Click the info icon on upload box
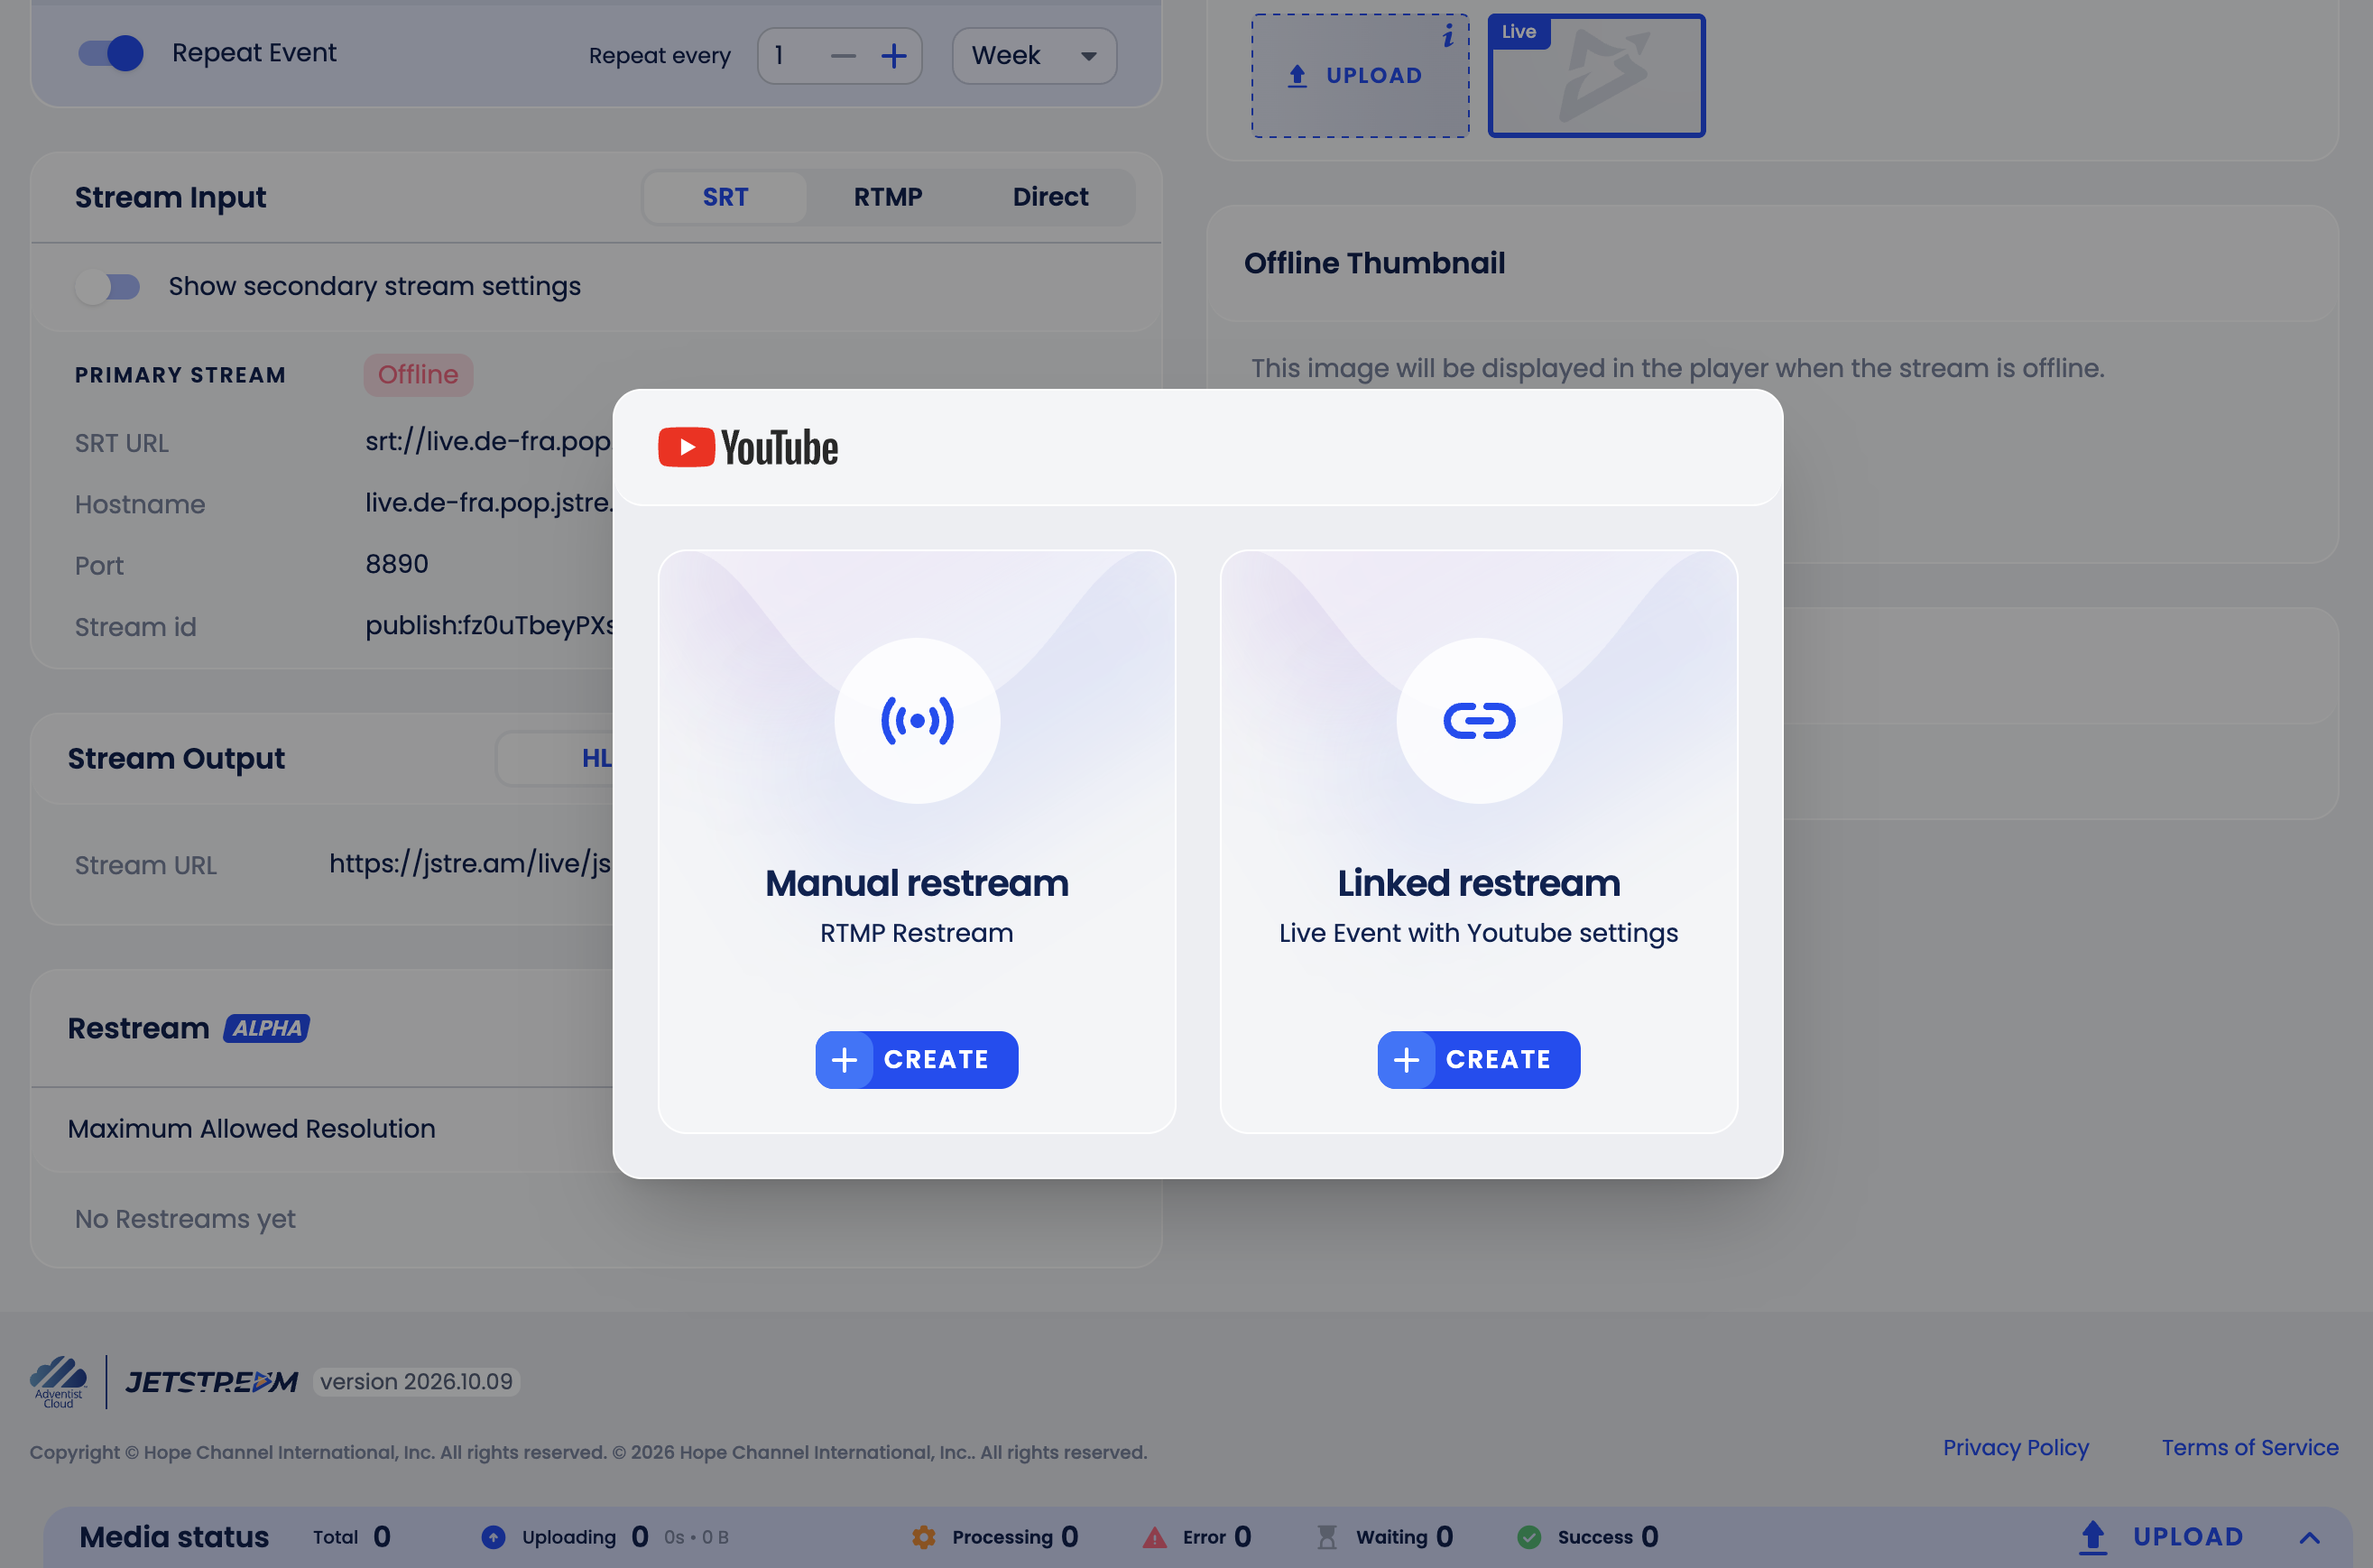This screenshot has width=2373, height=1568. point(1447,38)
